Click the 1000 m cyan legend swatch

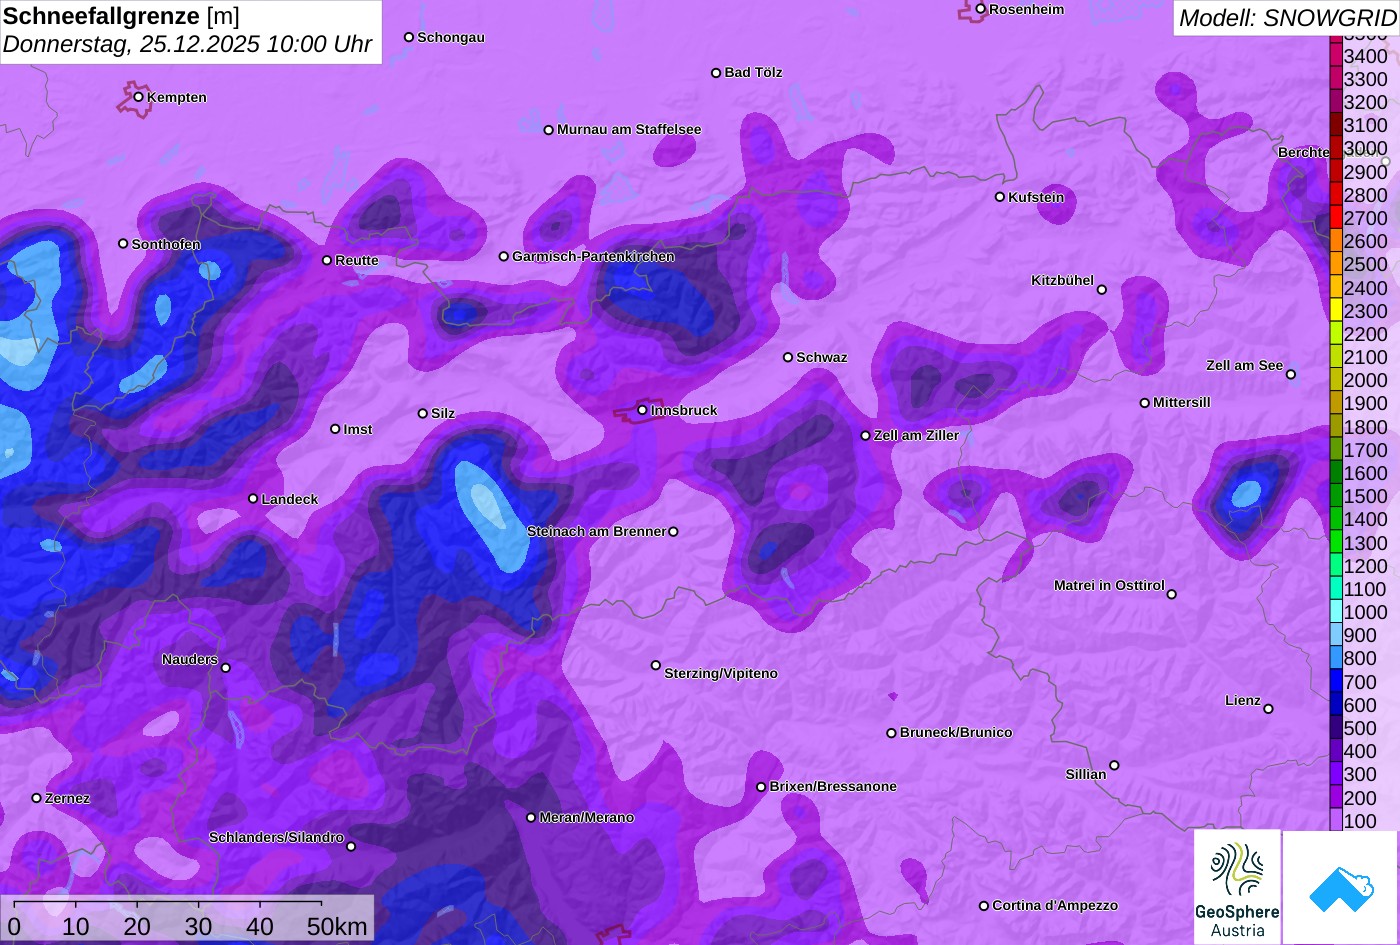coord(1335,612)
